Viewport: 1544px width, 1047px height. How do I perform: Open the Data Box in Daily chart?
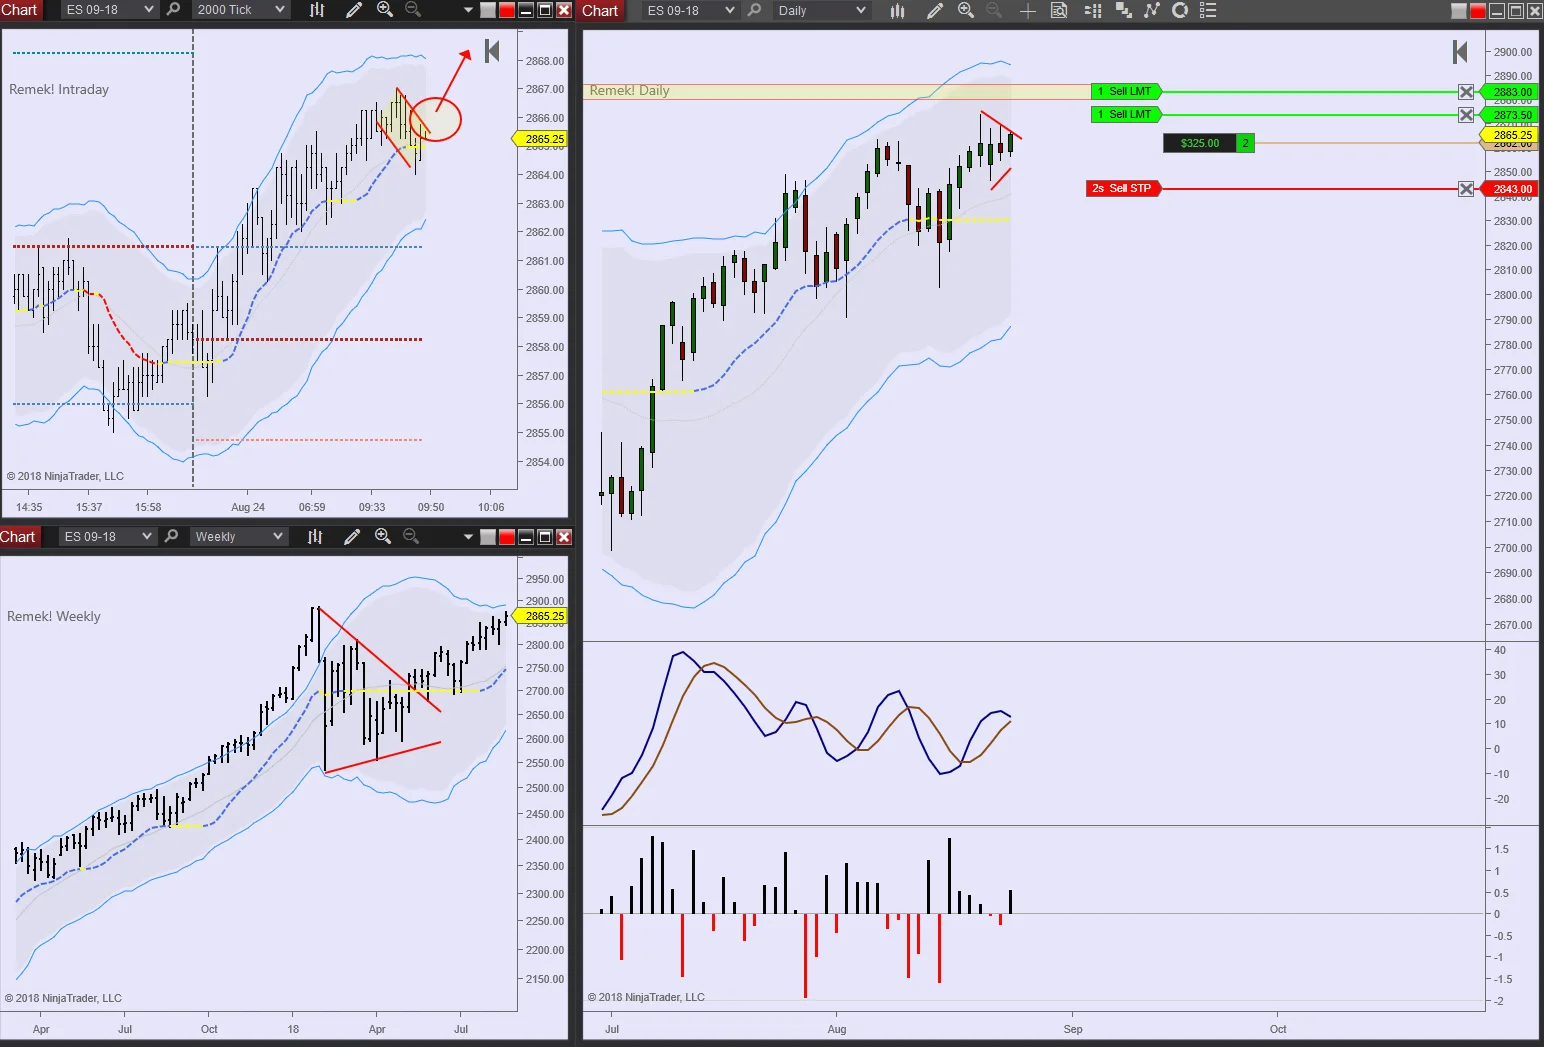(x=1059, y=10)
